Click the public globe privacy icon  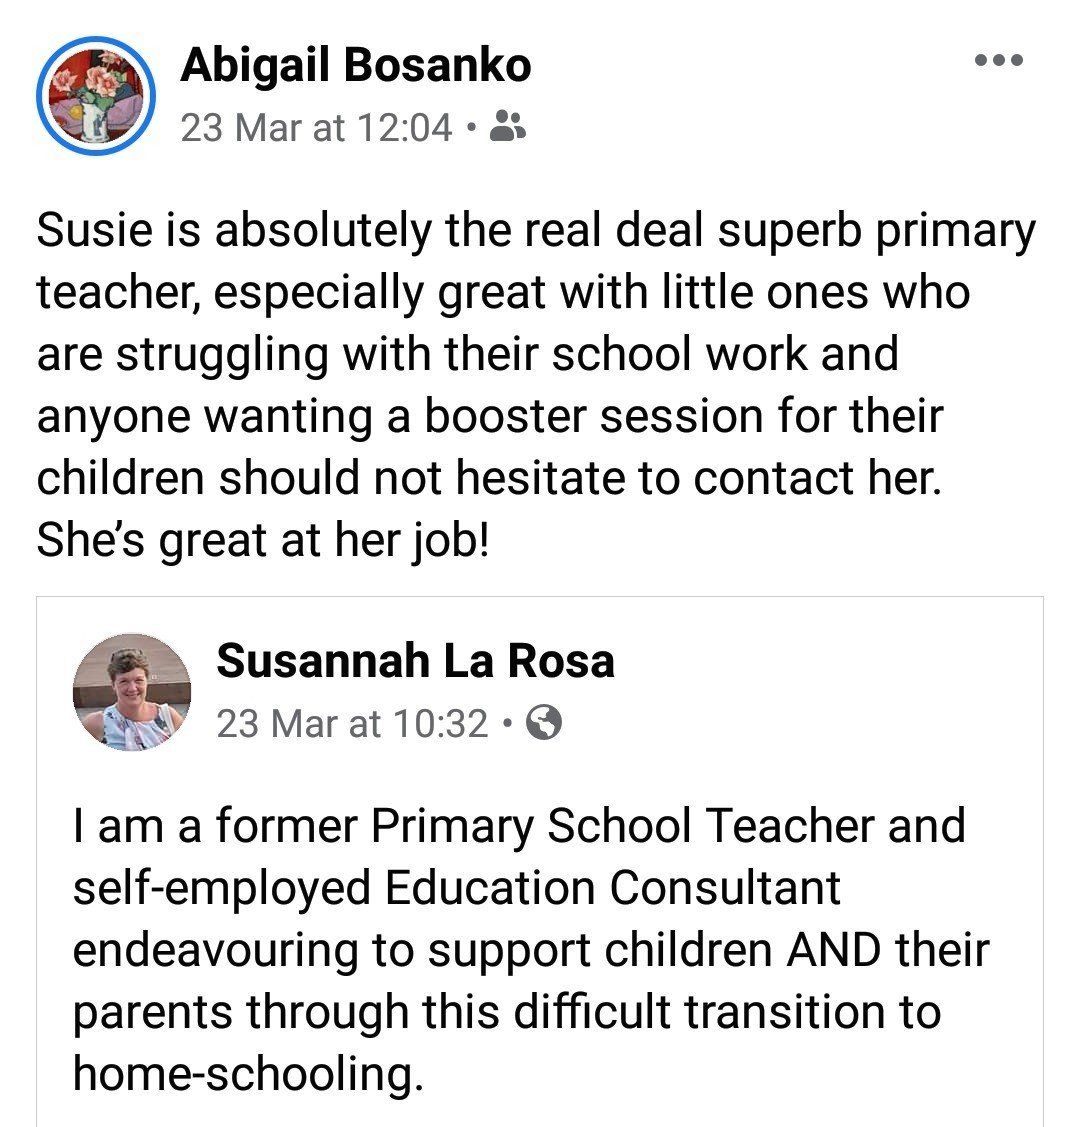click(x=543, y=722)
